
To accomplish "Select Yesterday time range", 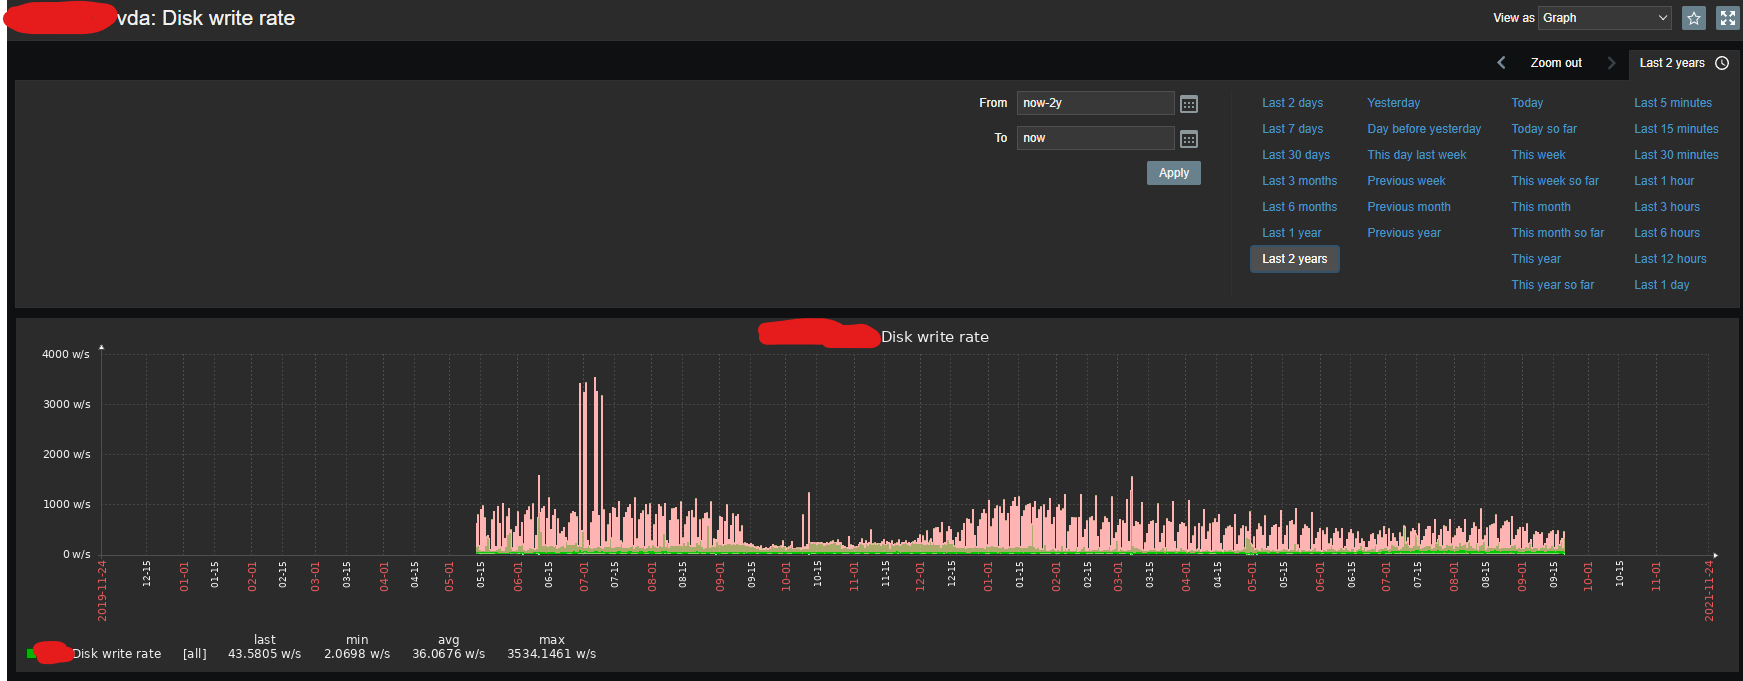I will click(1393, 103).
